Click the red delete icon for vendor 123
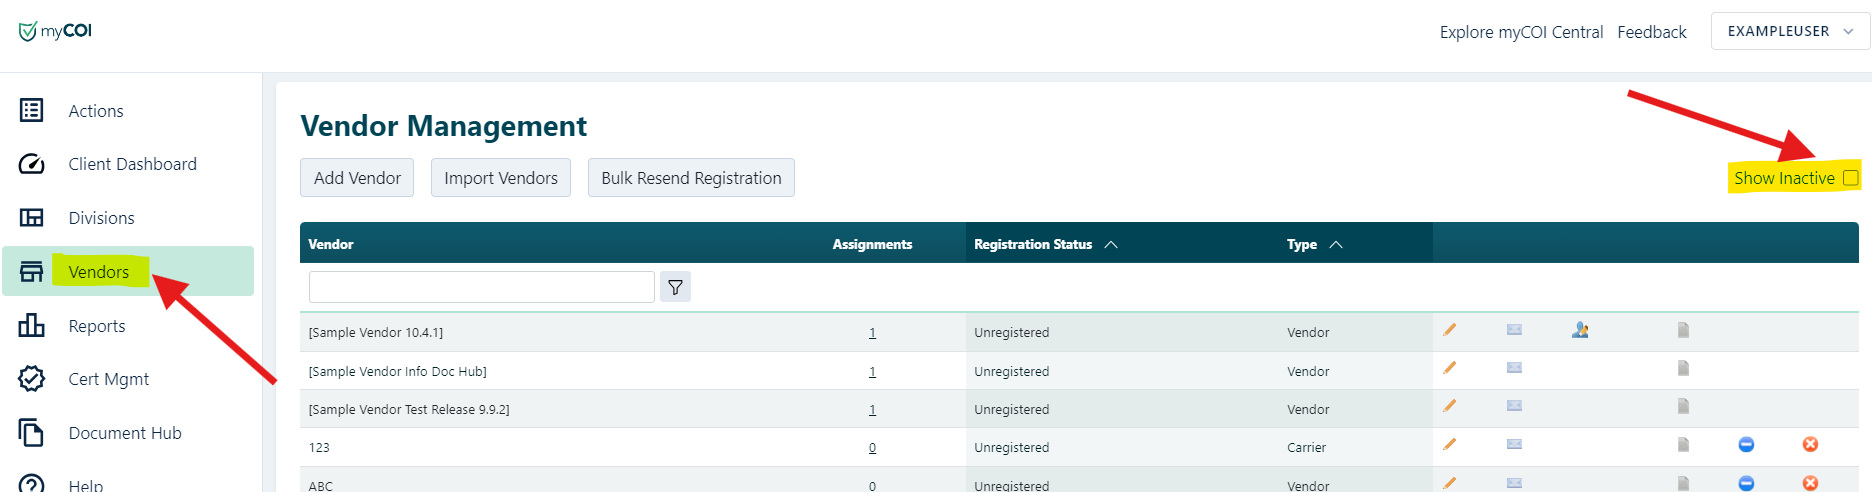1872x492 pixels. coord(1810,444)
